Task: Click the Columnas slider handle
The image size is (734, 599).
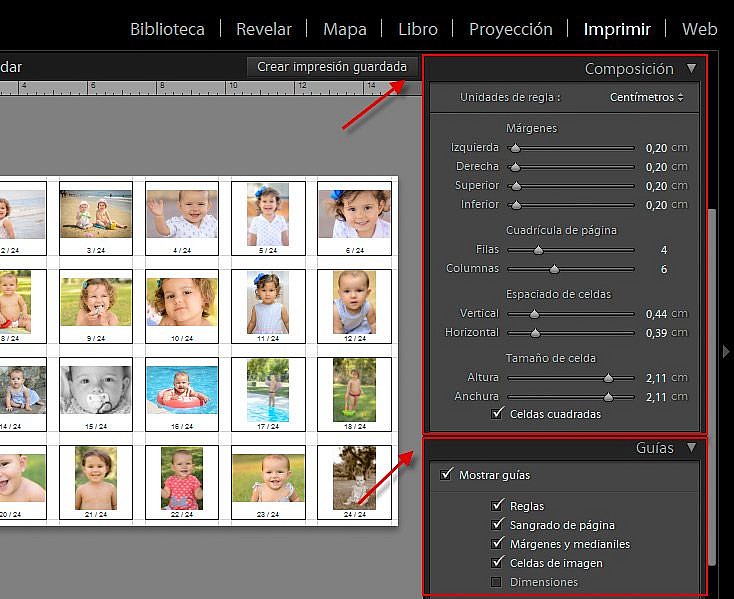Action: (x=554, y=269)
